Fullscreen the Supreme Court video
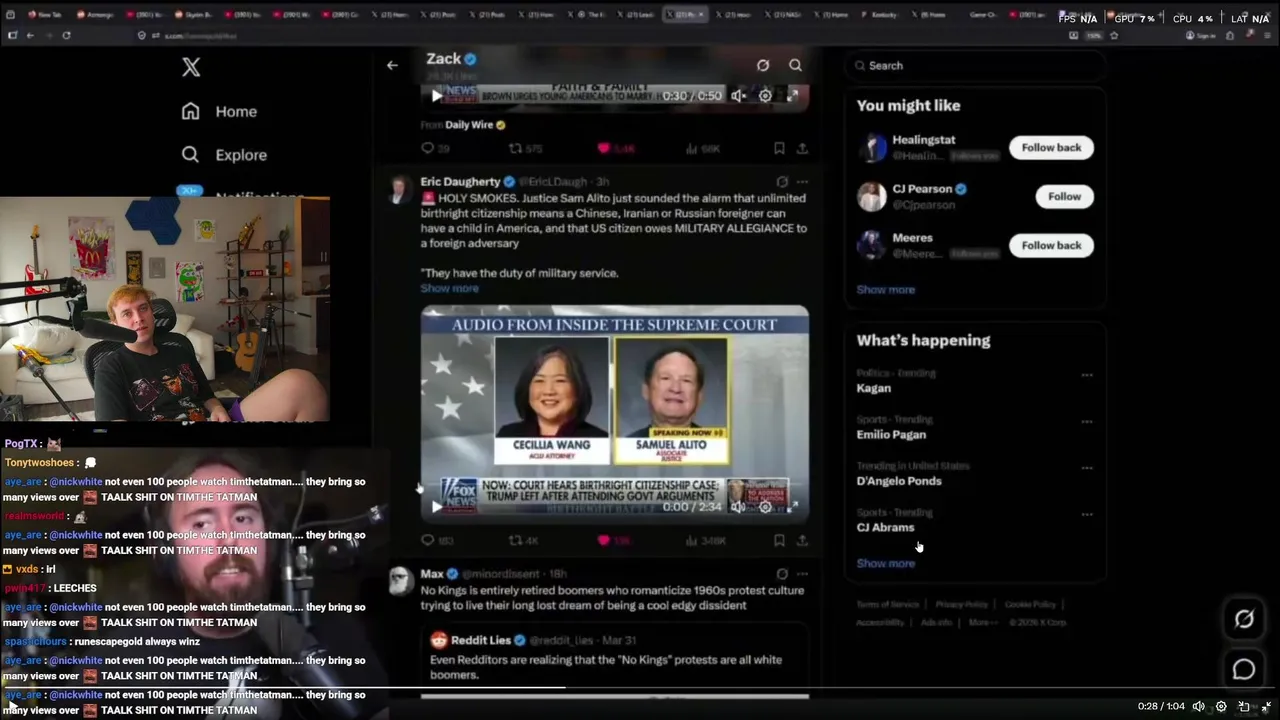 [x=792, y=507]
